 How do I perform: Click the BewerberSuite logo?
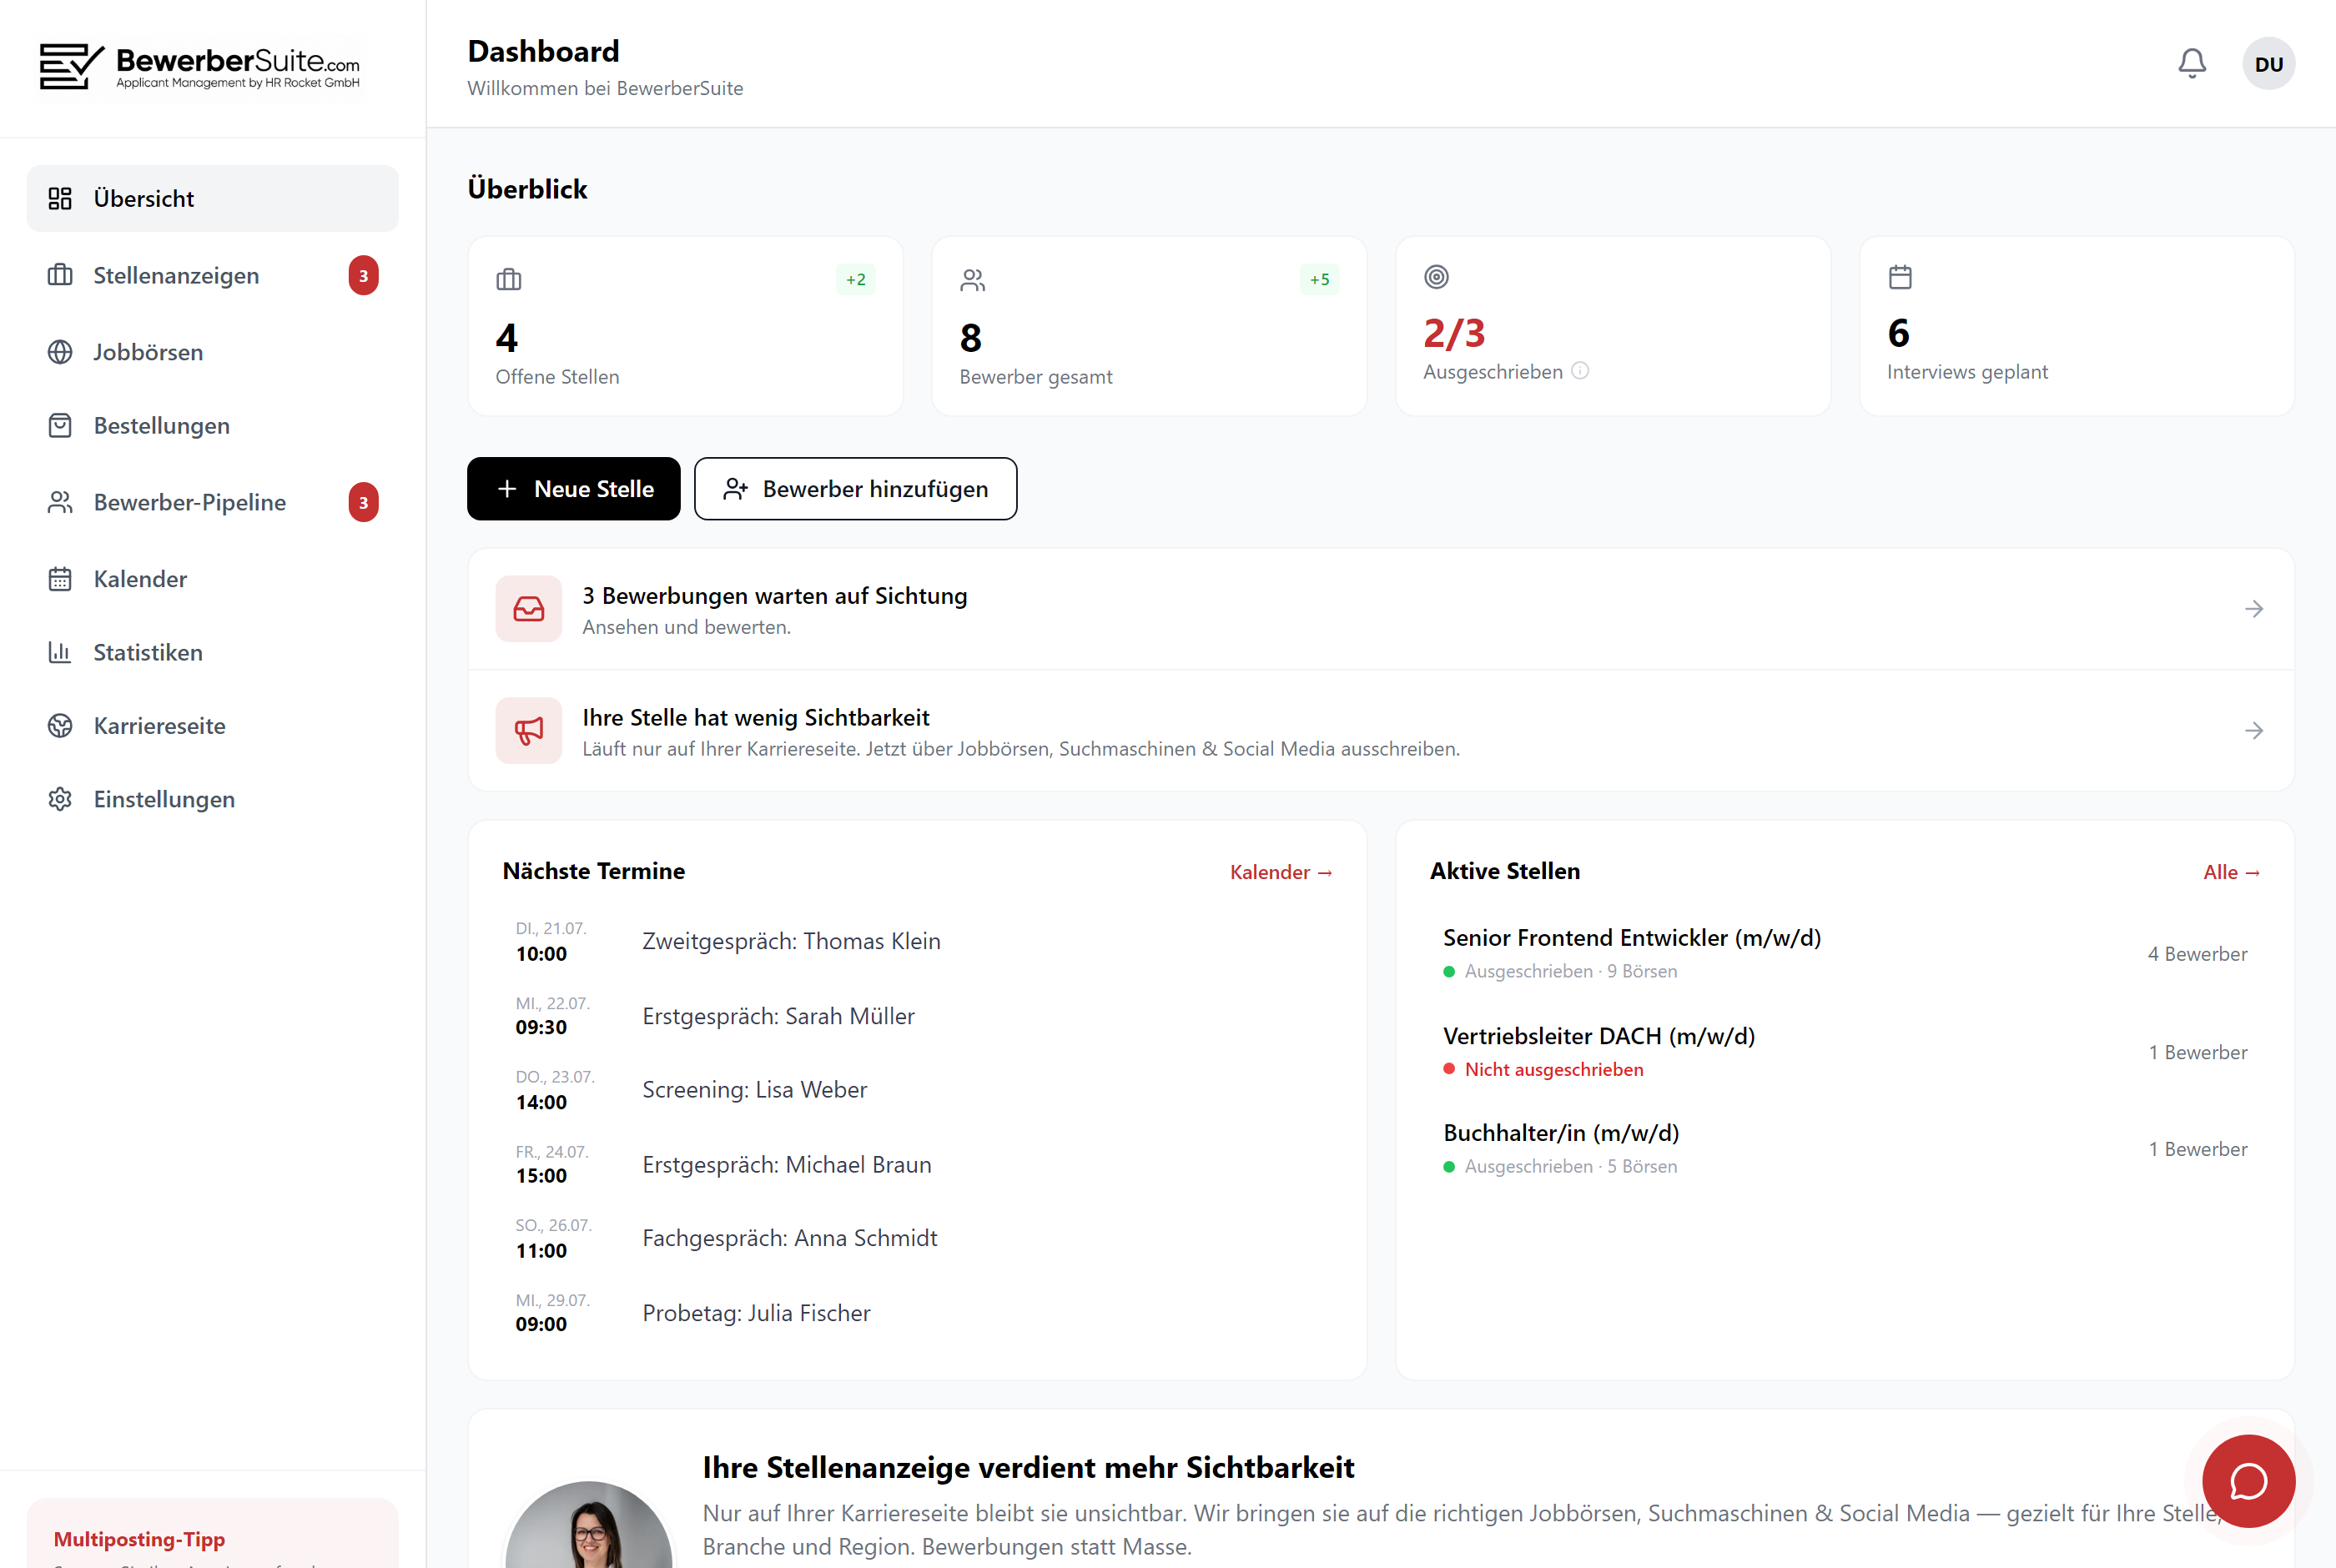tap(200, 67)
